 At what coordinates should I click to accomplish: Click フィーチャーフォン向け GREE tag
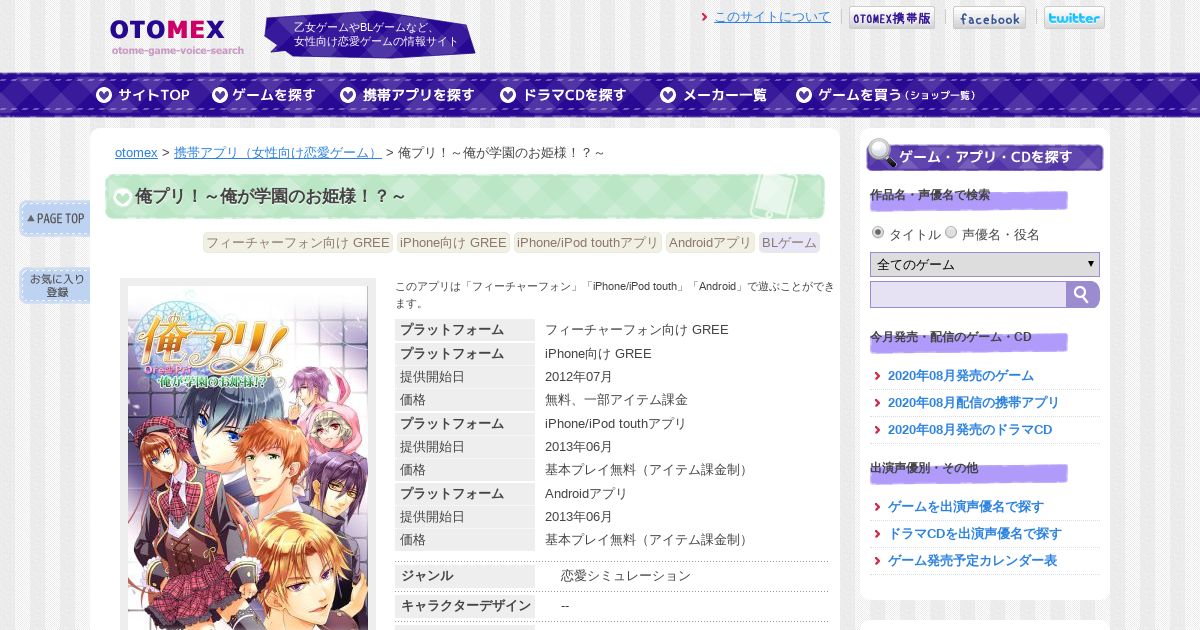298,243
